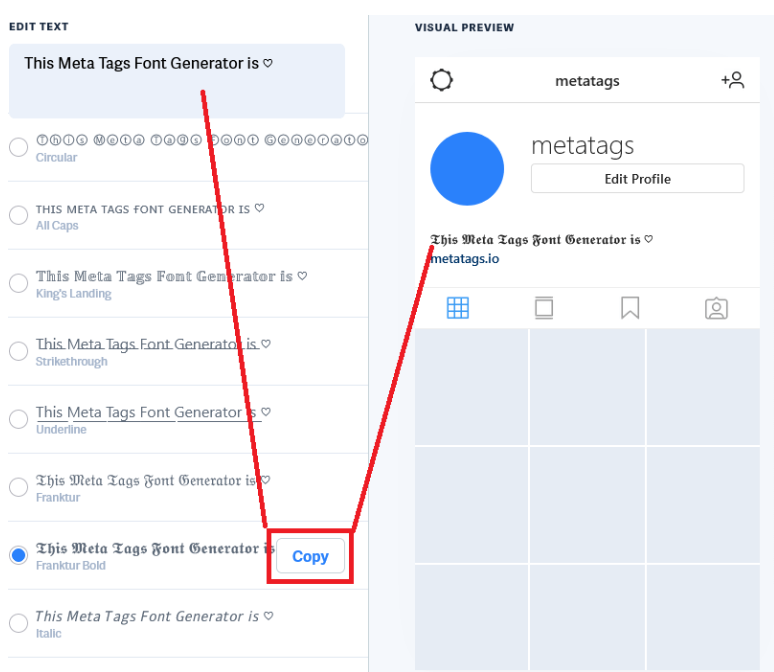Click the EDIT TEXT heading

[39, 27]
